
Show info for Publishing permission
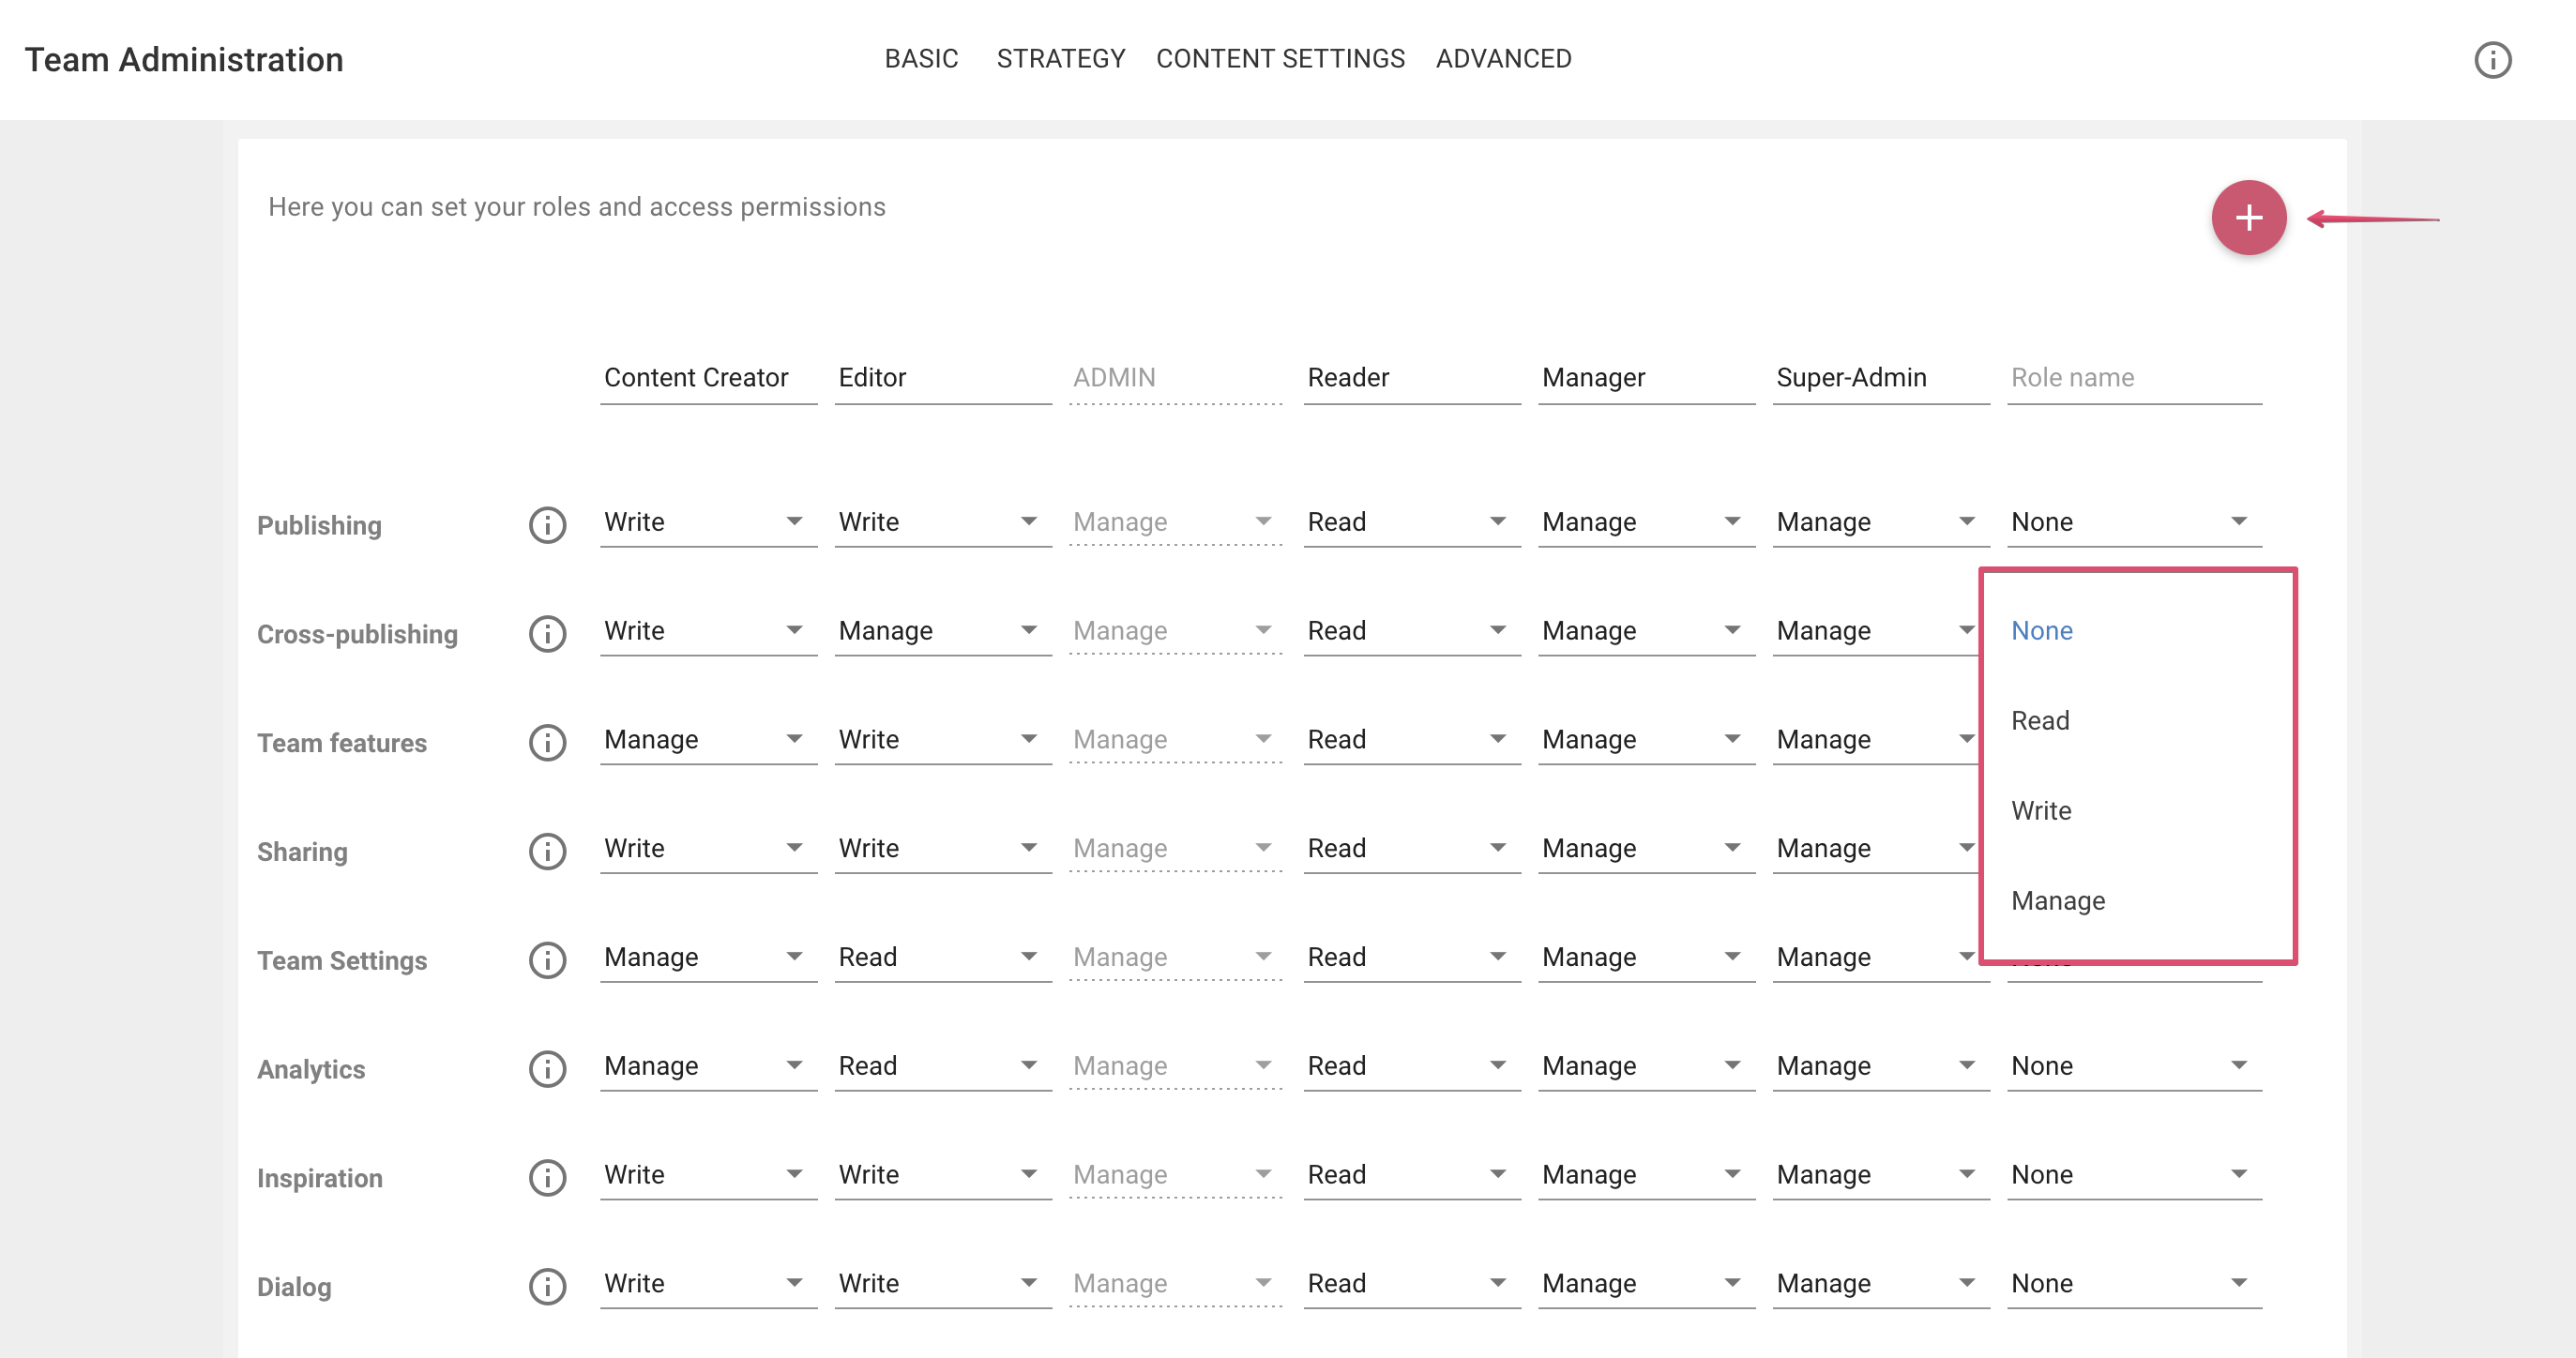[x=547, y=524]
